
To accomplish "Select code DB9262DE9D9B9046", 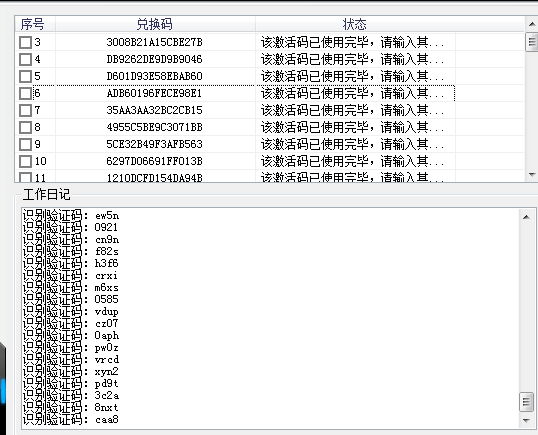I will pos(154,59).
